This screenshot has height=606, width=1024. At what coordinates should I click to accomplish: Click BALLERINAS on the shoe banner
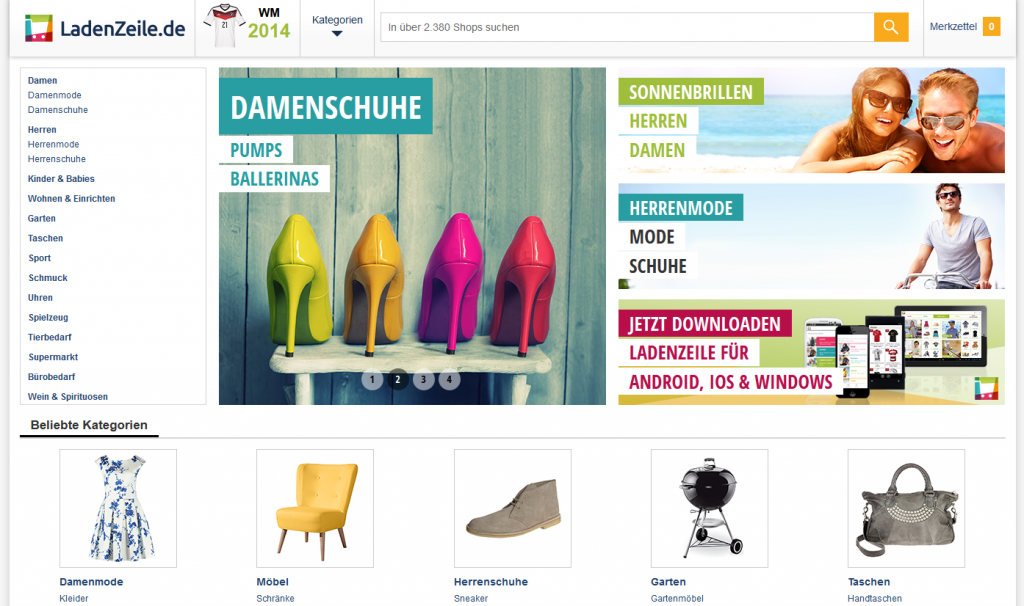[274, 178]
